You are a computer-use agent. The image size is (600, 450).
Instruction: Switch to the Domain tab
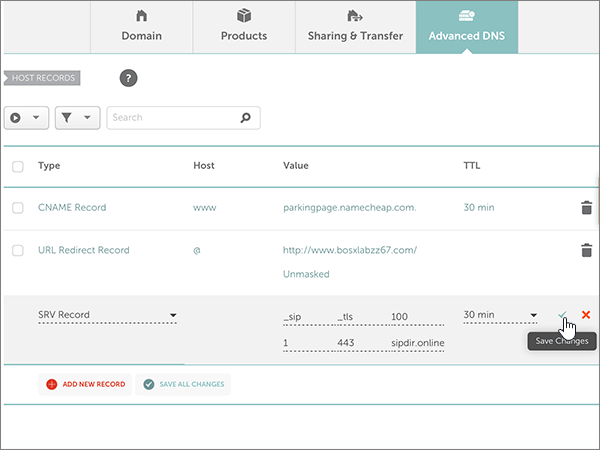pyautogui.click(x=141, y=26)
